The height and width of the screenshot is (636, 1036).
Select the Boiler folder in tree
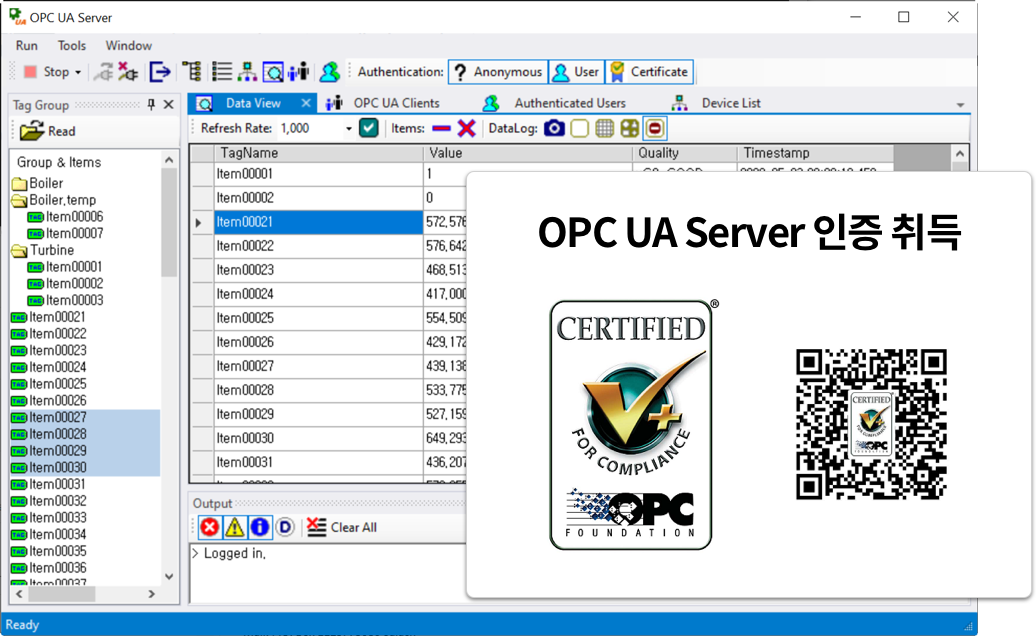pyautogui.click(x=38, y=183)
